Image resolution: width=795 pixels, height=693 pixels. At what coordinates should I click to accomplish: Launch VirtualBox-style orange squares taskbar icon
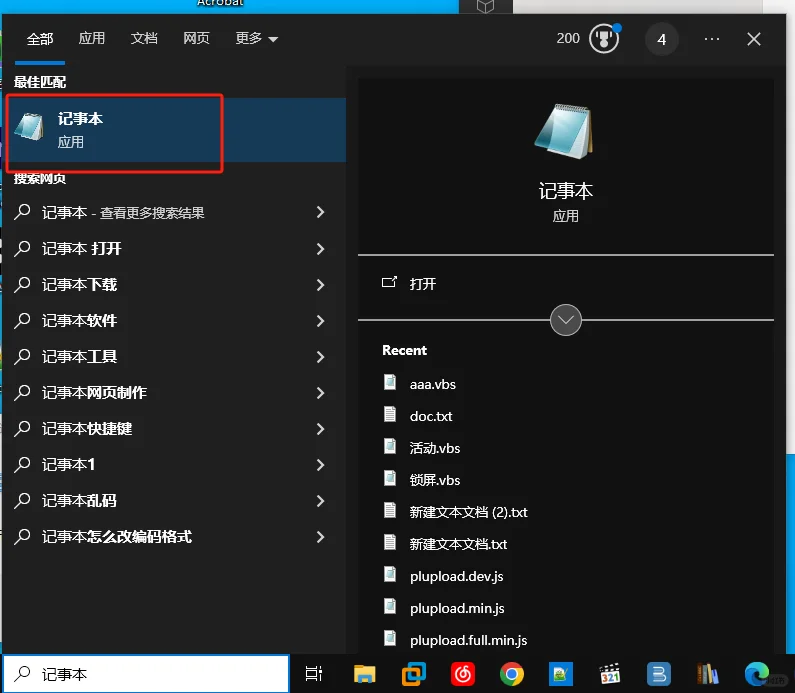(x=414, y=674)
